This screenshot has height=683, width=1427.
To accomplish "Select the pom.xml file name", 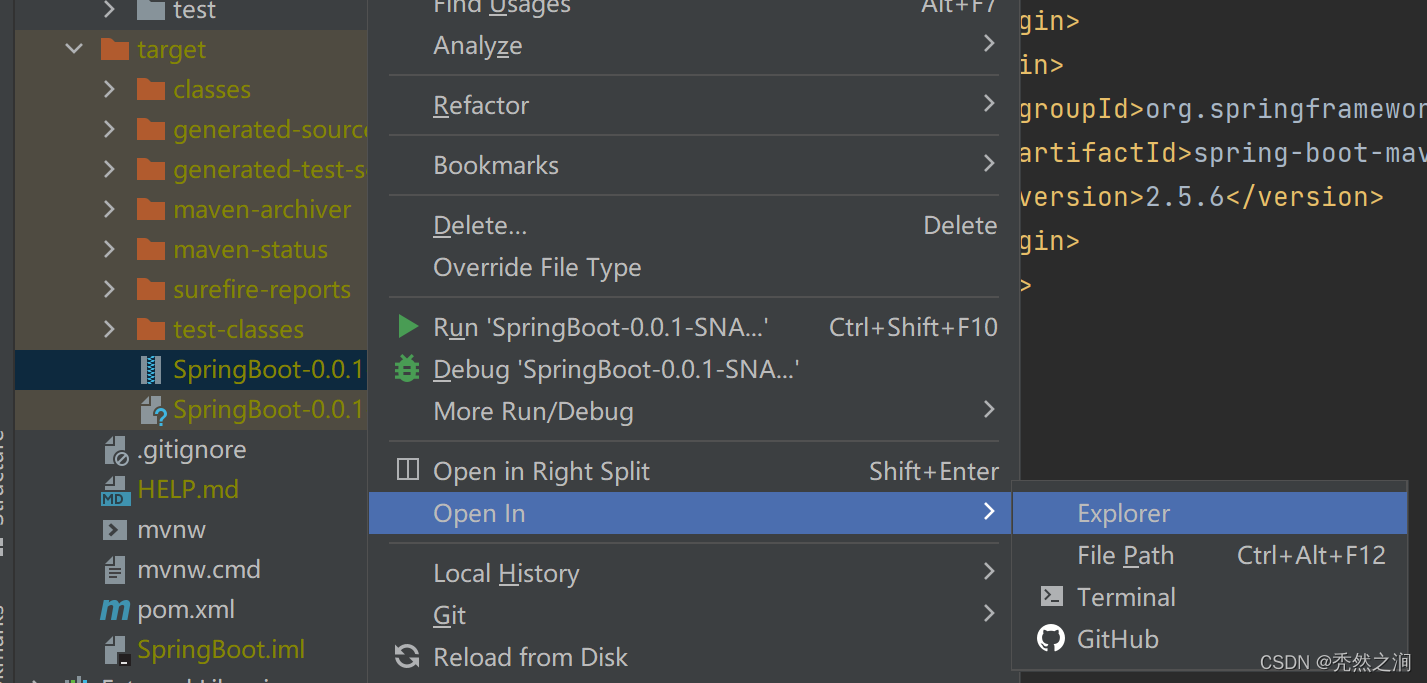I will [186, 610].
